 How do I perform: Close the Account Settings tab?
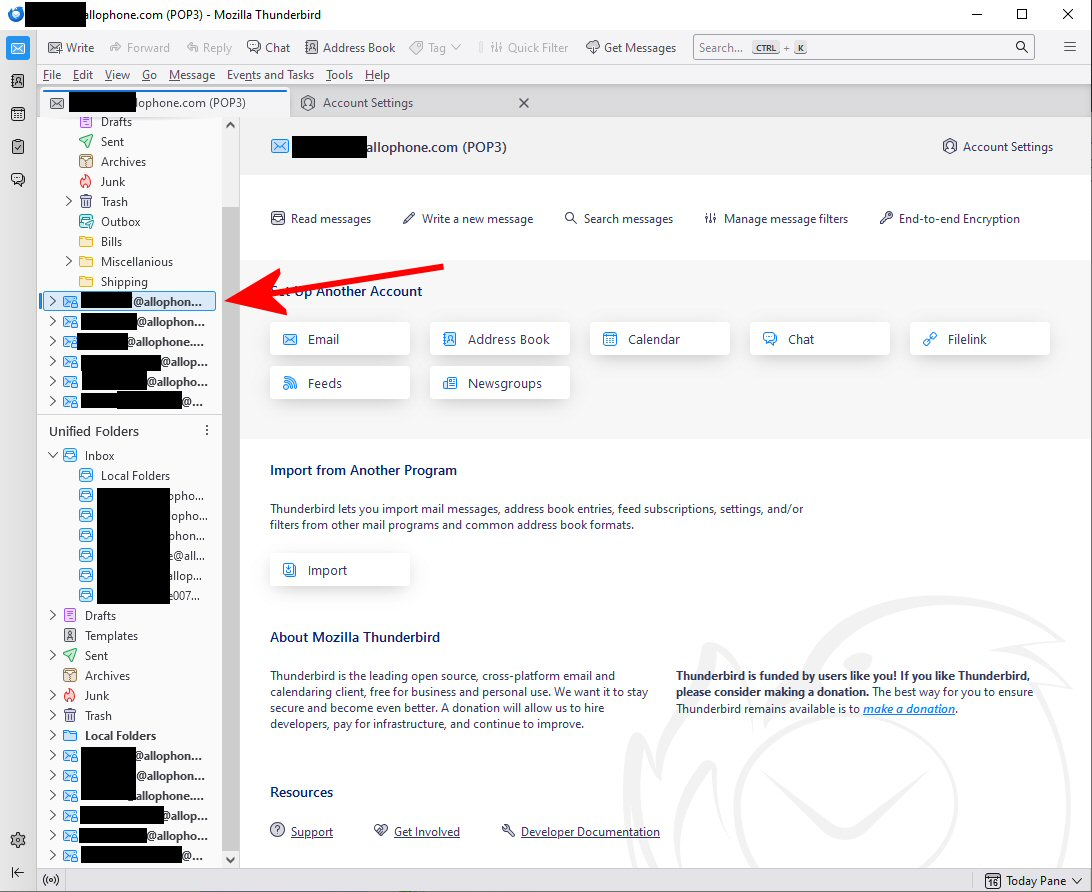point(524,103)
